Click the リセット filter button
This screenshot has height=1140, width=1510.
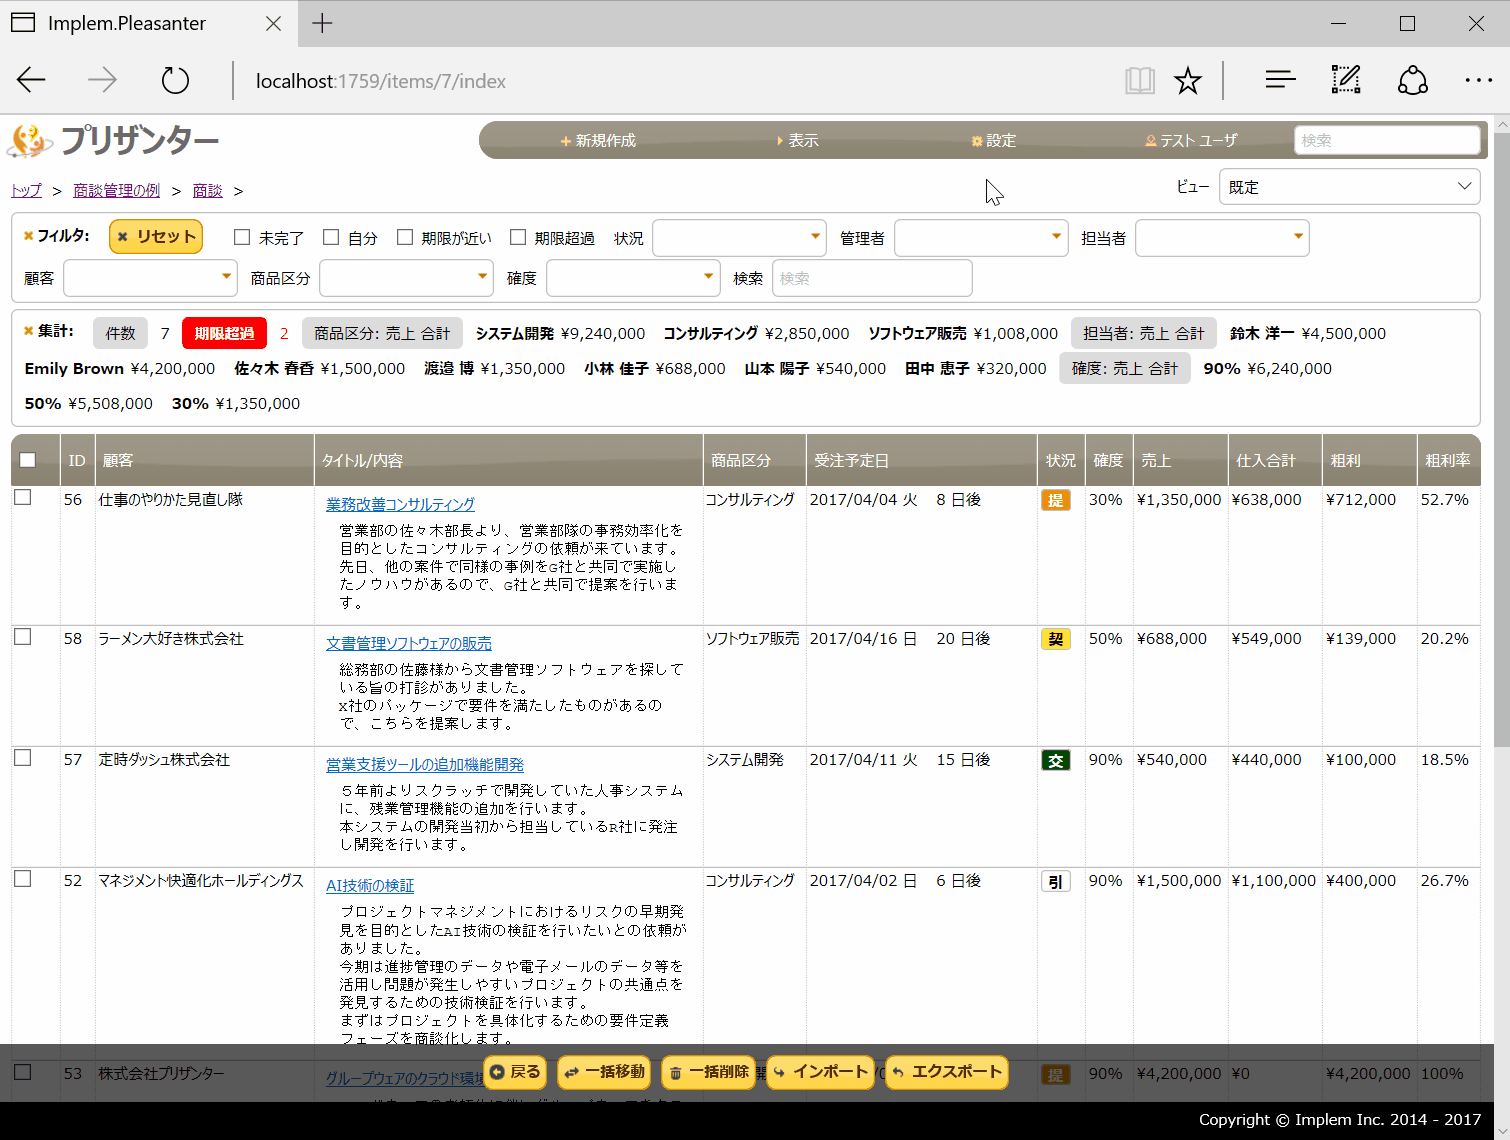(156, 236)
